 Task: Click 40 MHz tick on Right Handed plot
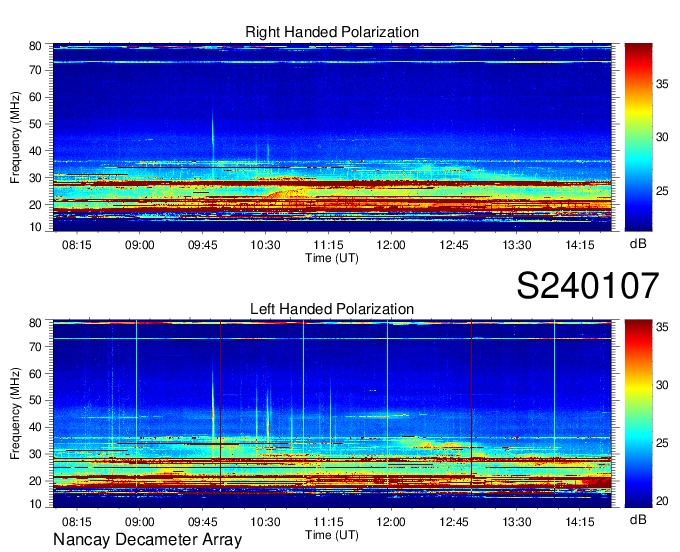[35, 151]
